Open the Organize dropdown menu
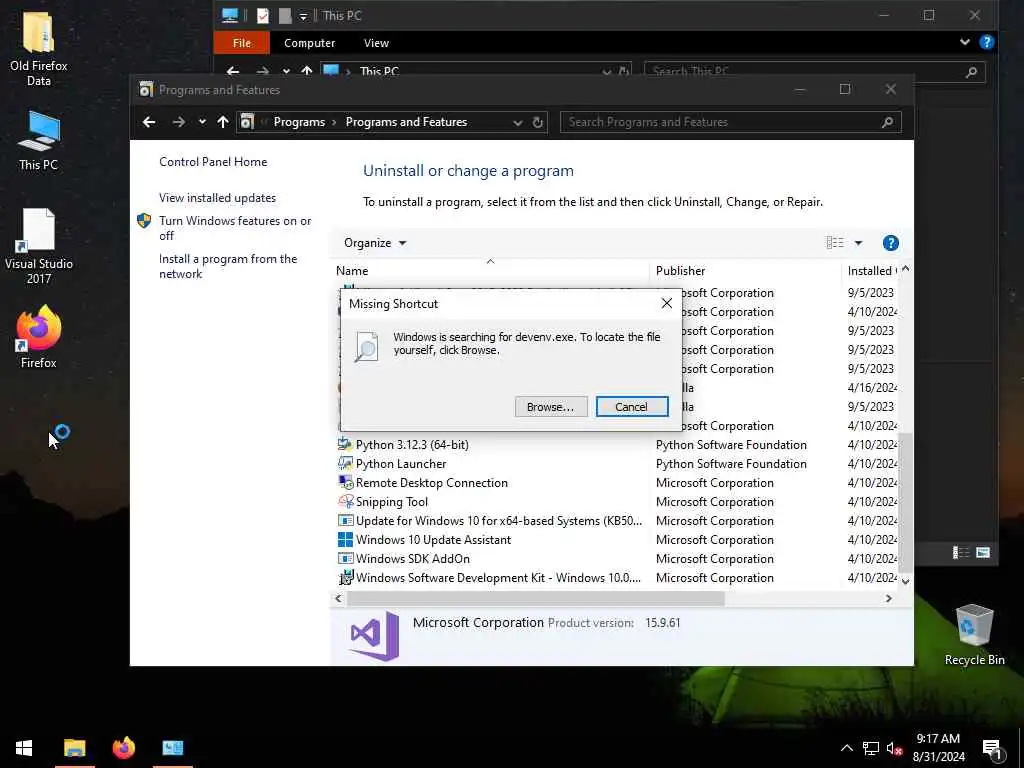Screen dimensions: 1024x768 375,243
